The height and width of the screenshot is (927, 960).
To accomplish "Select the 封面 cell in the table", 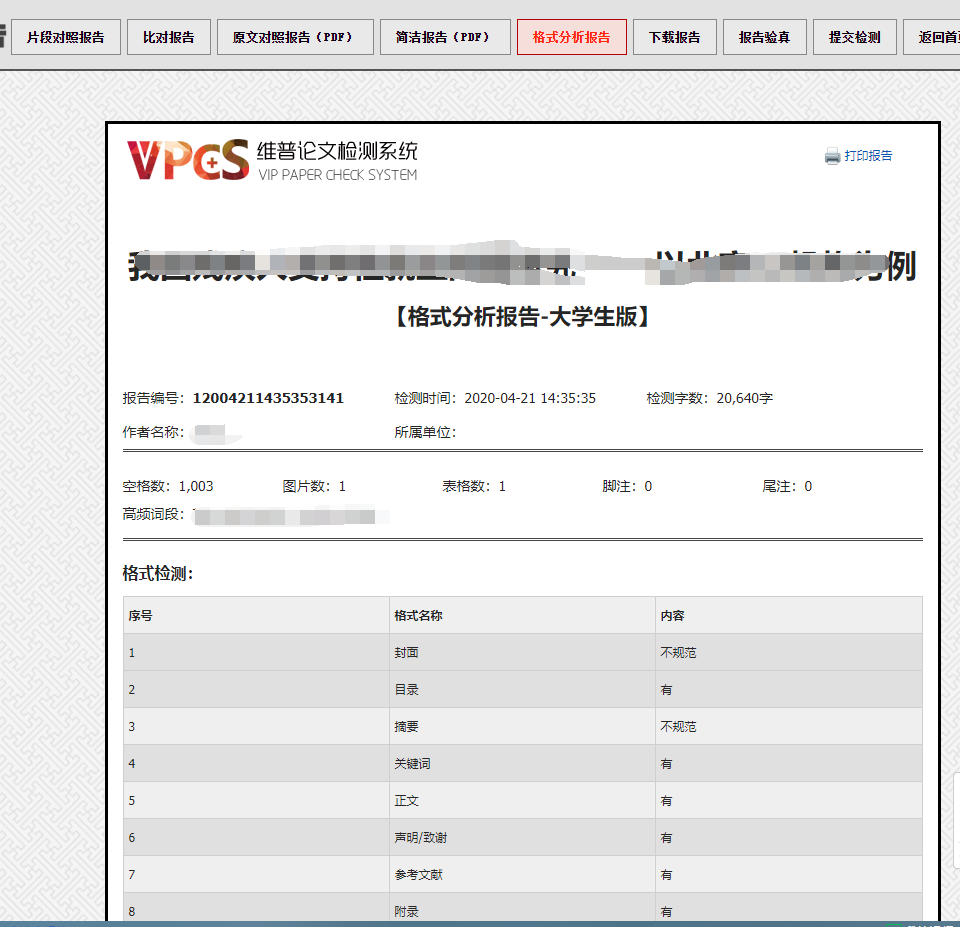I will (406, 653).
